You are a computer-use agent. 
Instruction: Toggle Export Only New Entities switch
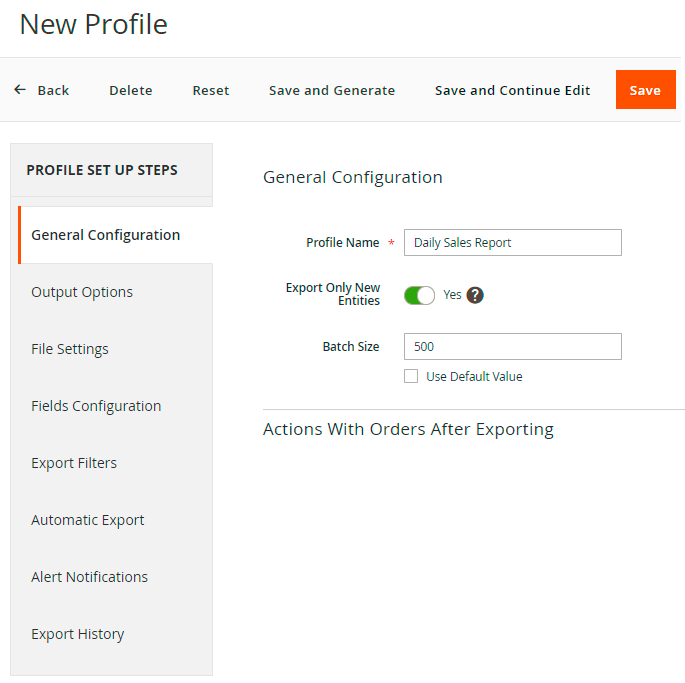coord(419,295)
